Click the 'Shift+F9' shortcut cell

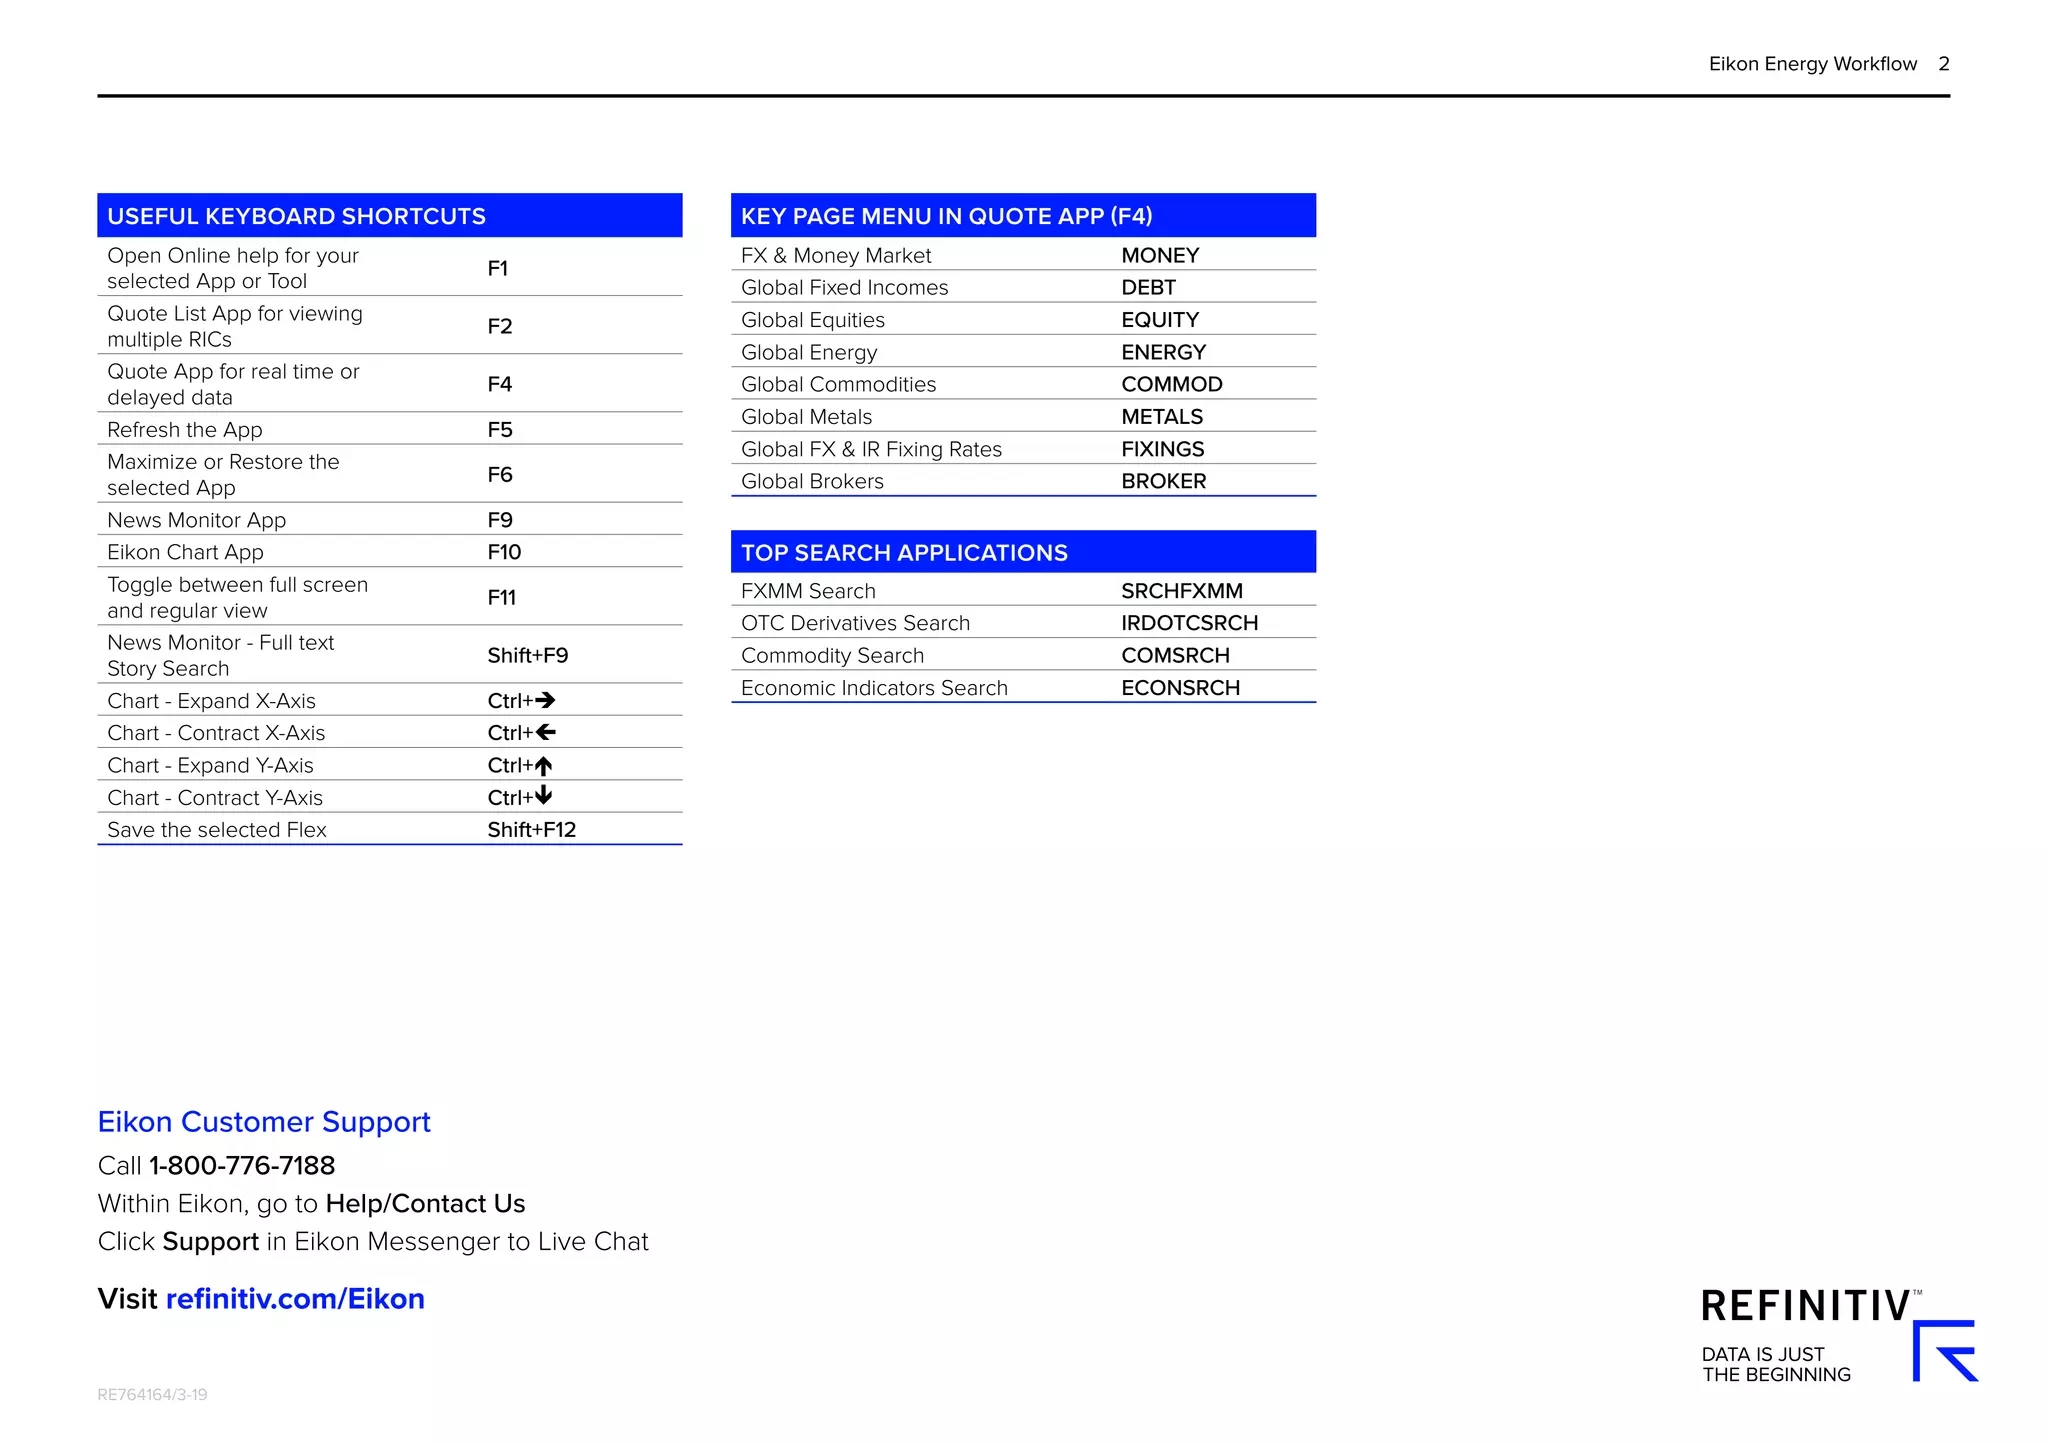coord(528,655)
